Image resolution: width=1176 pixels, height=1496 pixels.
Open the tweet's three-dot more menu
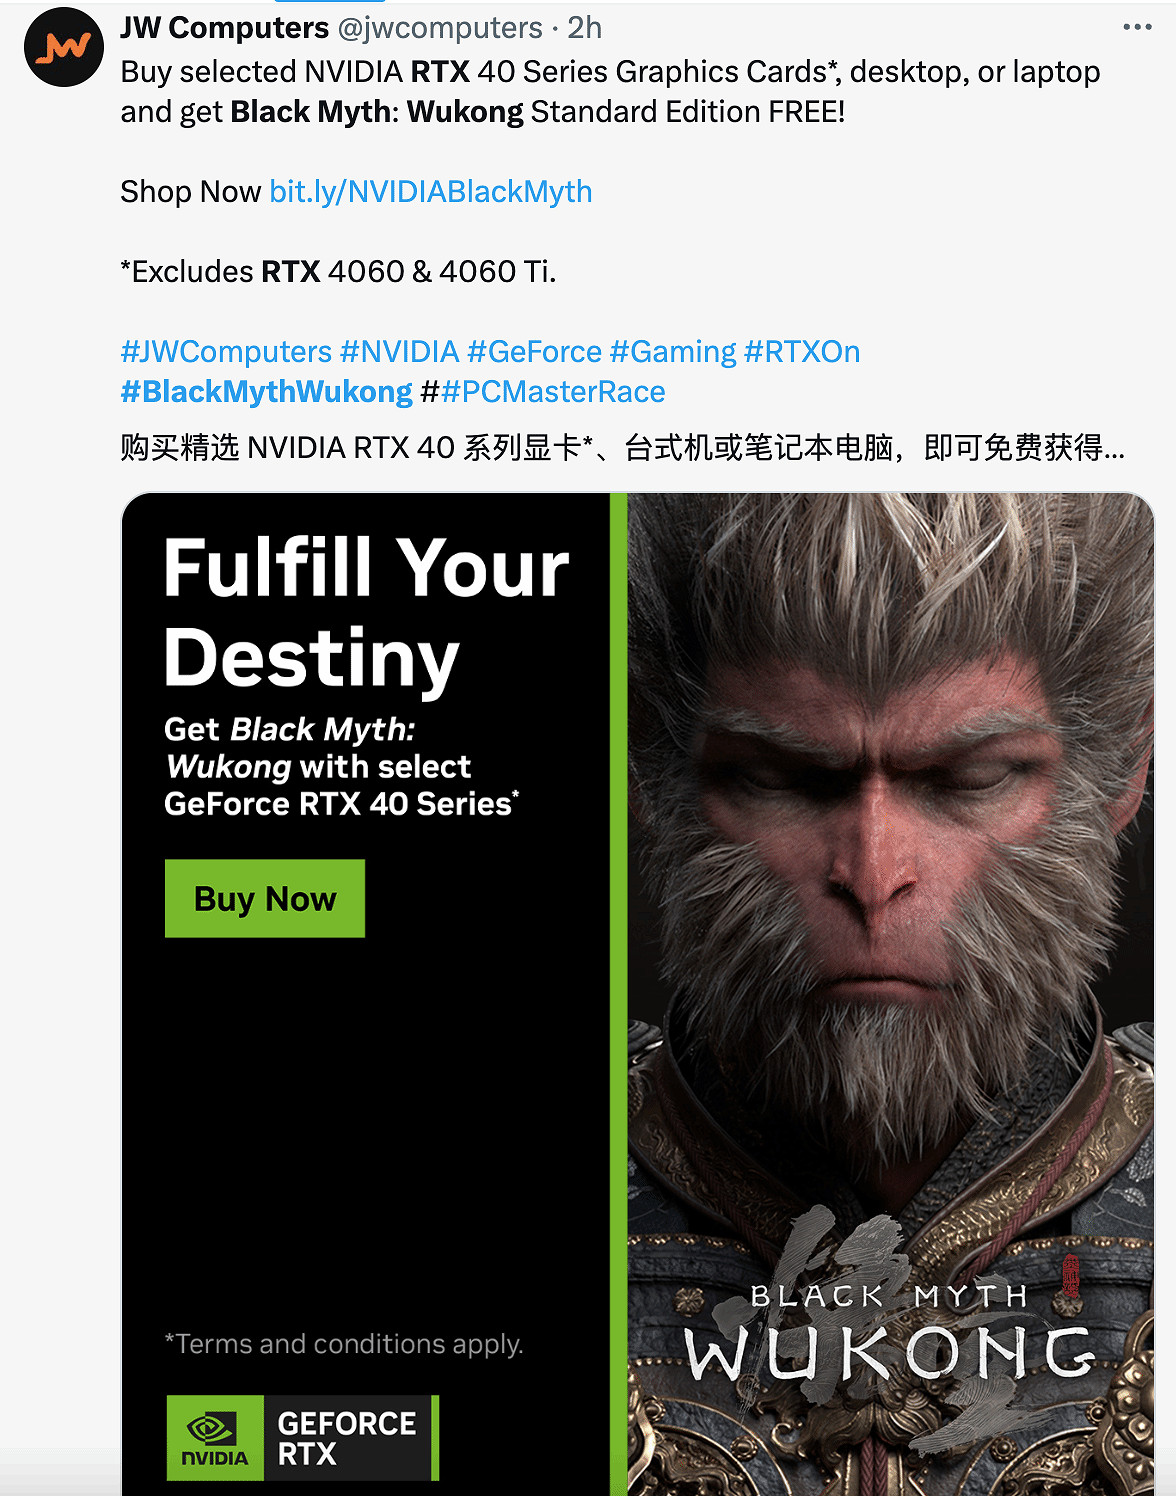click(x=1137, y=27)
